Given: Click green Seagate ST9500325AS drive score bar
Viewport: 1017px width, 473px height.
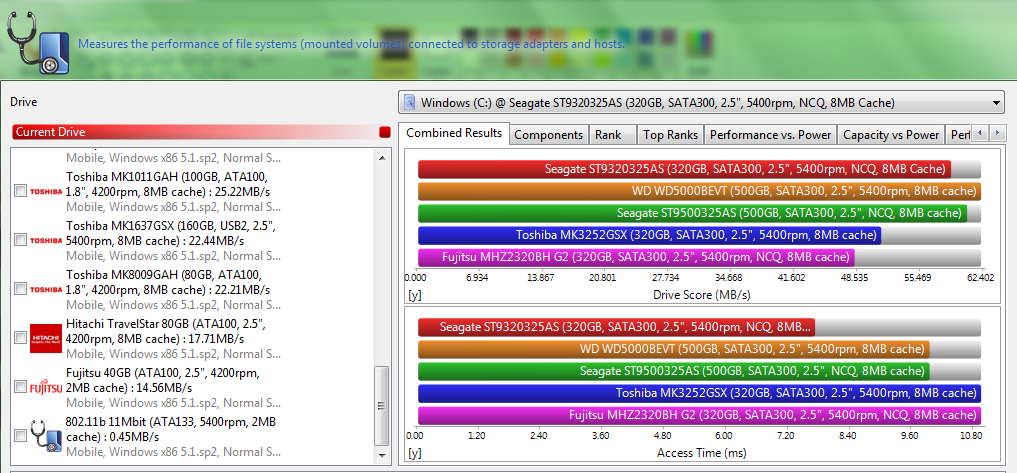Looking at the screenshot, I should coord(692,213).
